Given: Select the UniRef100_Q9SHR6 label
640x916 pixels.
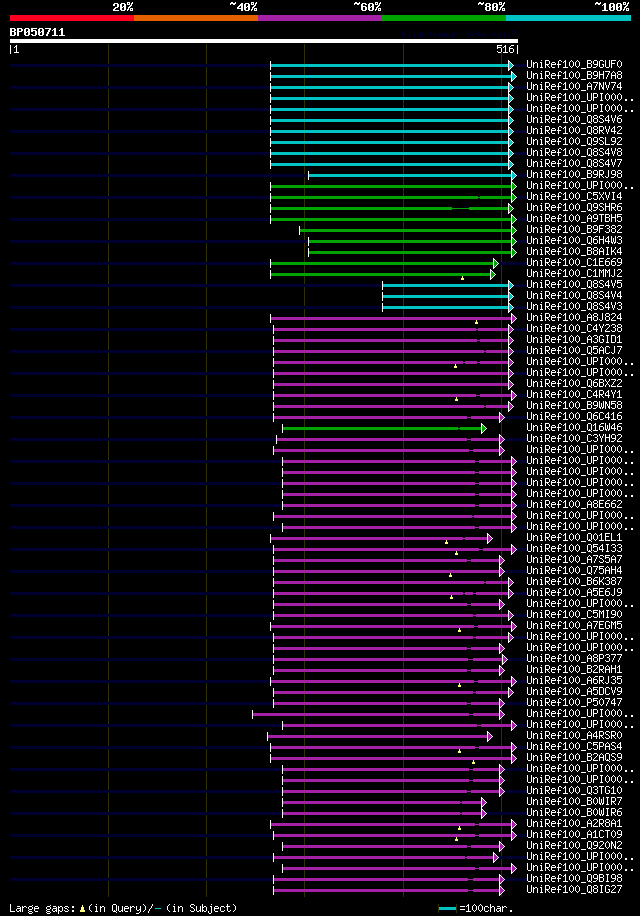Looking at the screenshot, I should (574, 207).
